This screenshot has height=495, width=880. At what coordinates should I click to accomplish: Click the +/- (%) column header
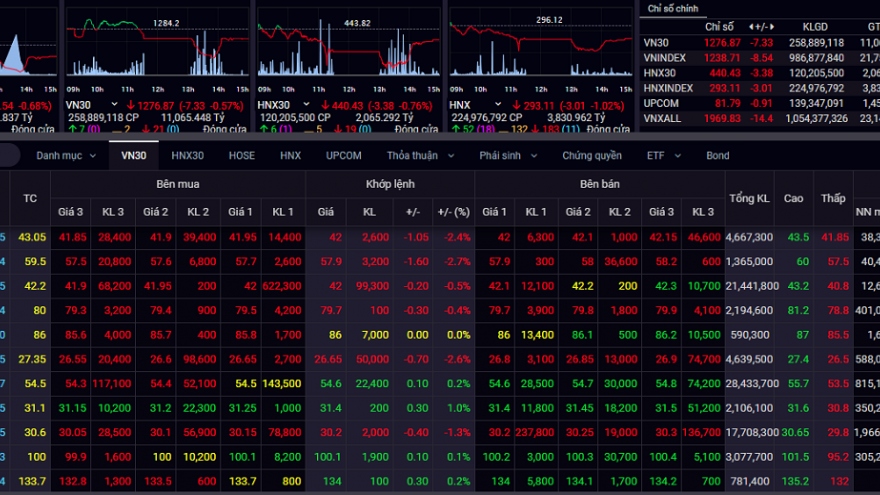tap(453, 212)
